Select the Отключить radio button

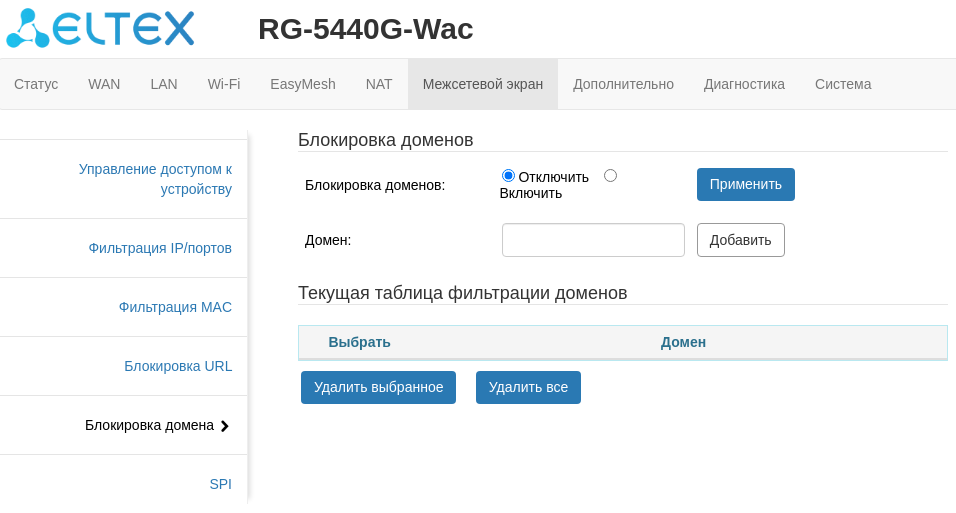(508, 176)
